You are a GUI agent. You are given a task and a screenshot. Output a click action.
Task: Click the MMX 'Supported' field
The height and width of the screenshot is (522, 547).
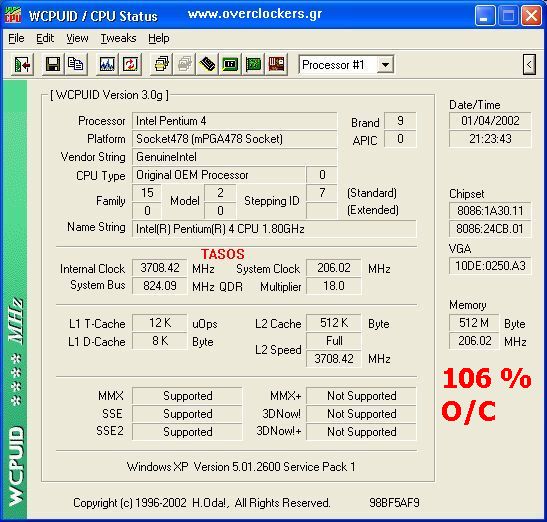pos(187,396)
